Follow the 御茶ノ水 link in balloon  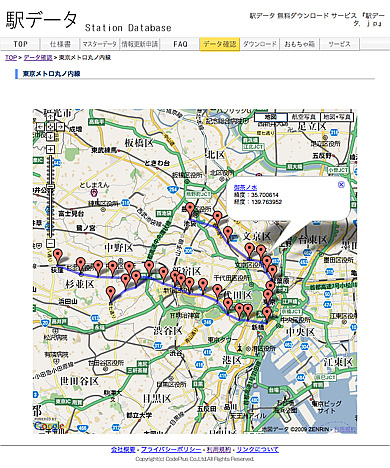[x=245, y=188]
